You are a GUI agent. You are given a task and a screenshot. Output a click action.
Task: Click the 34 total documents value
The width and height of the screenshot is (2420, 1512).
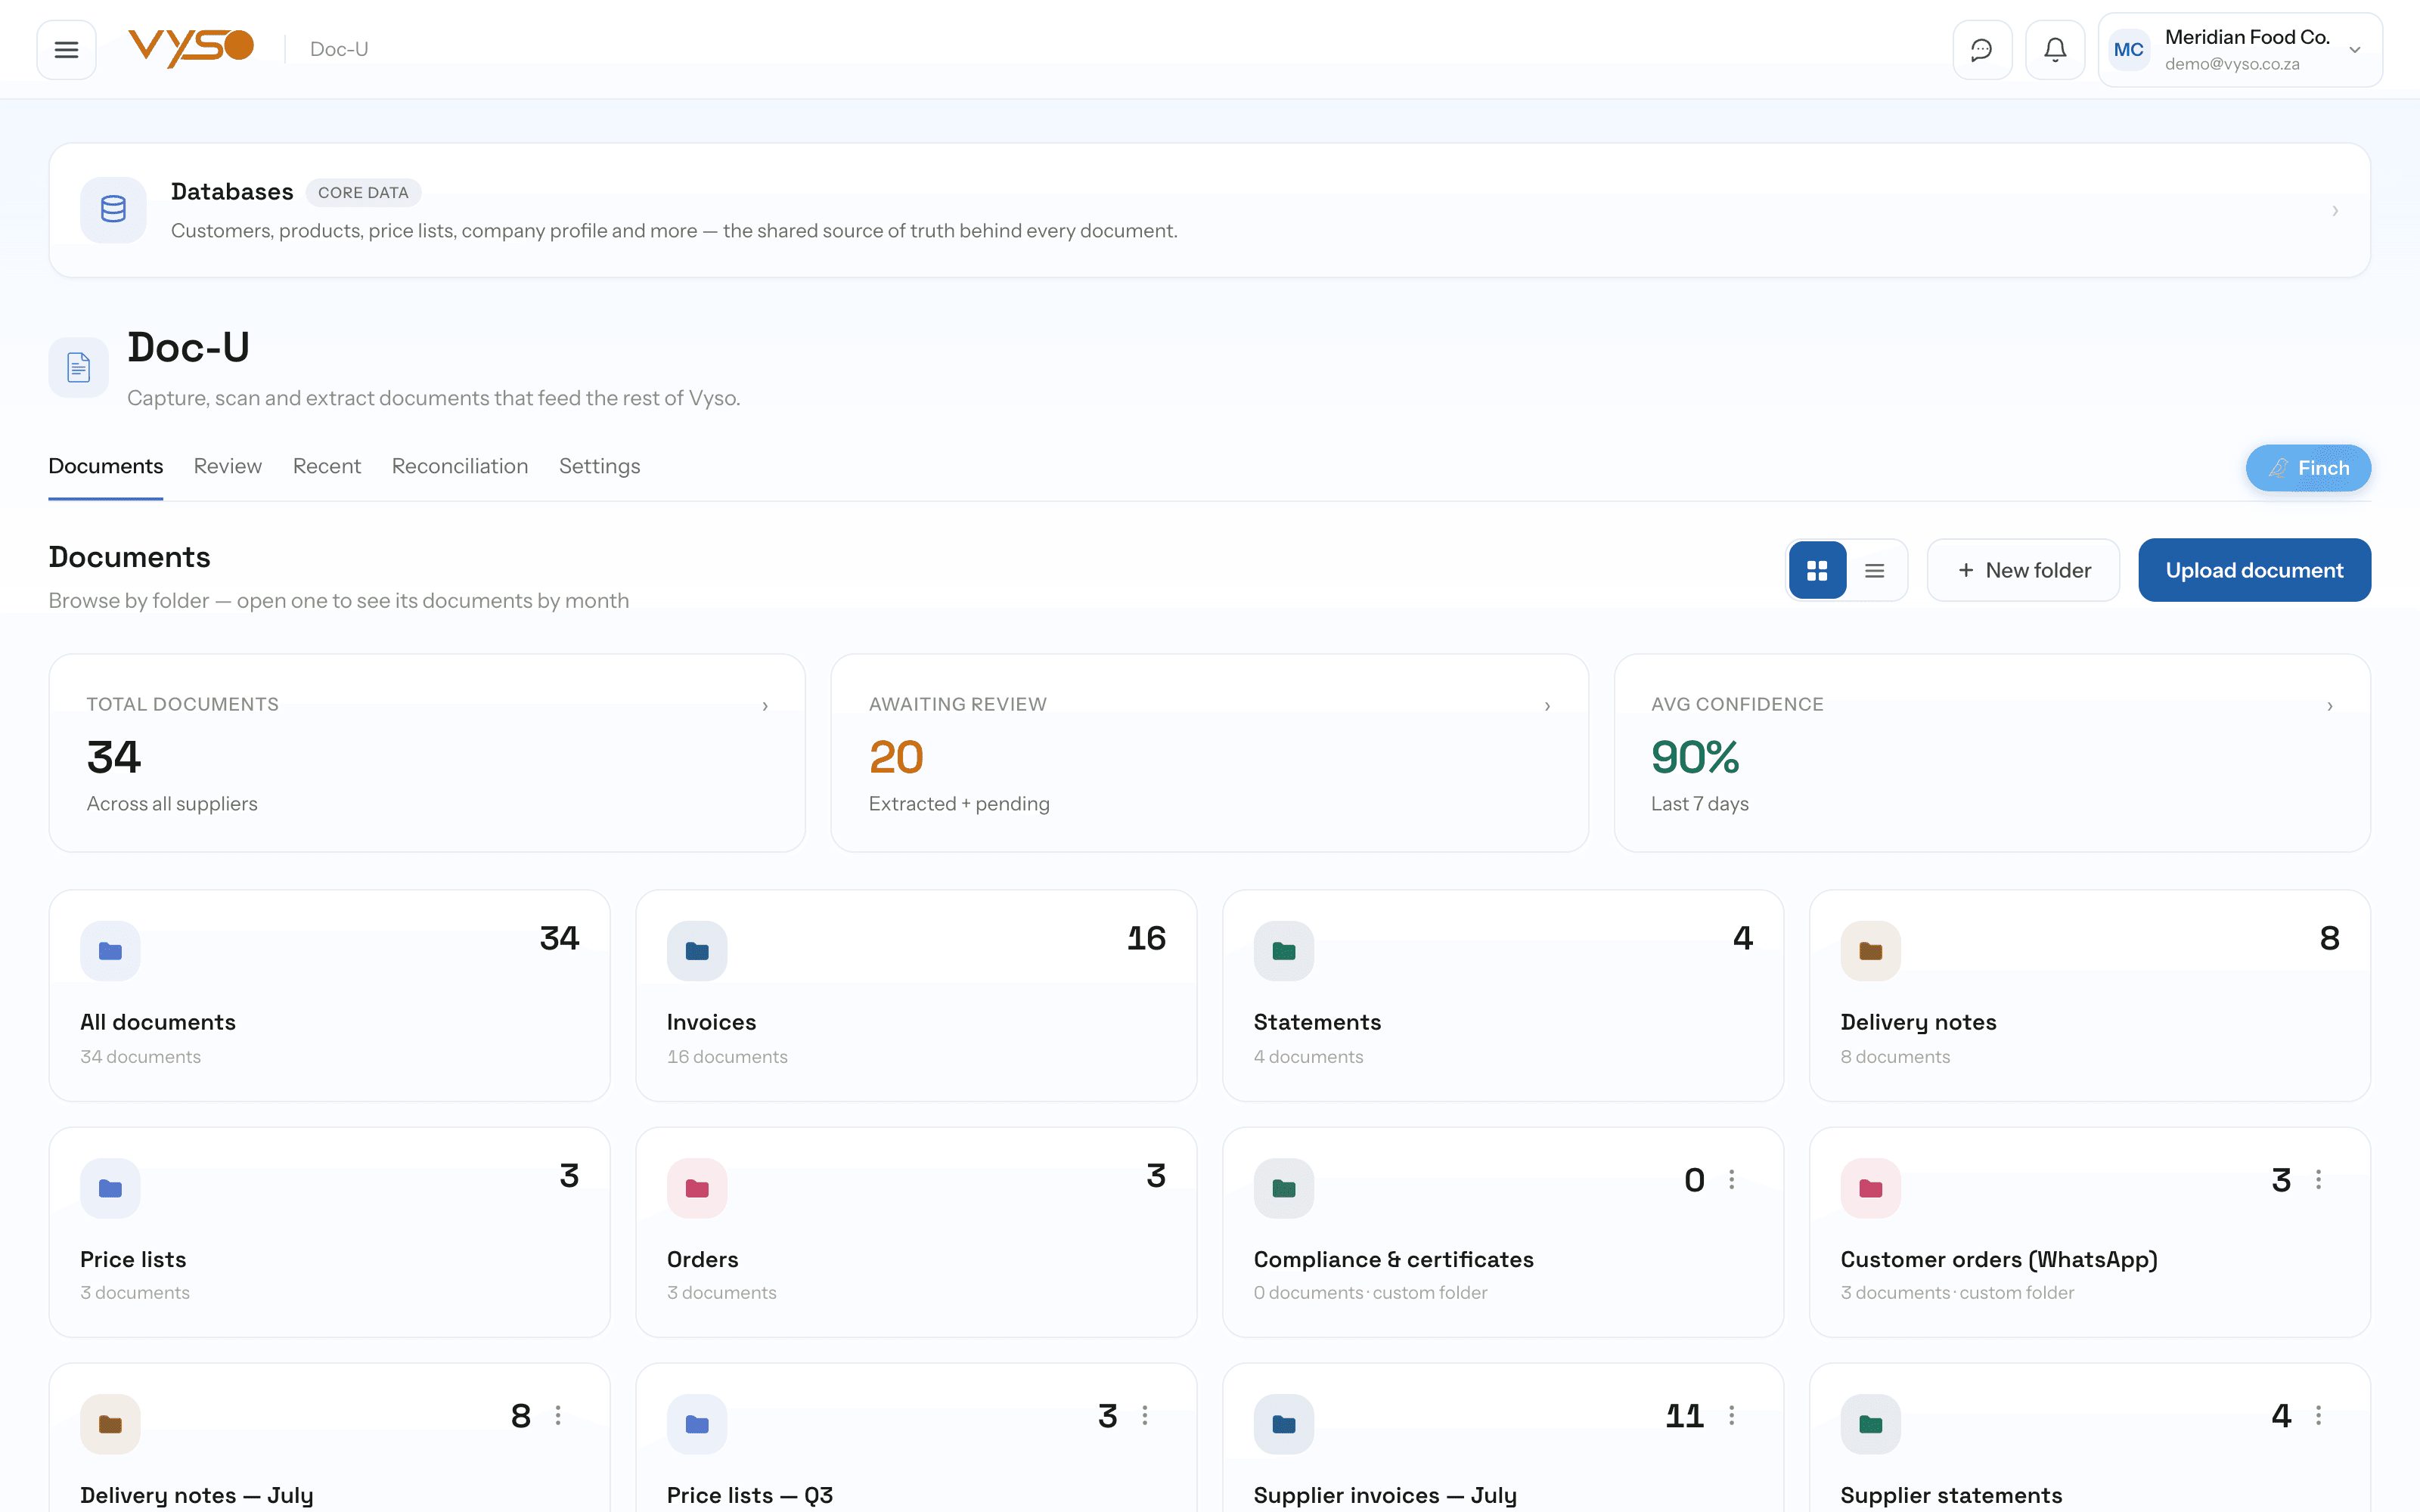tap(114, 757)
